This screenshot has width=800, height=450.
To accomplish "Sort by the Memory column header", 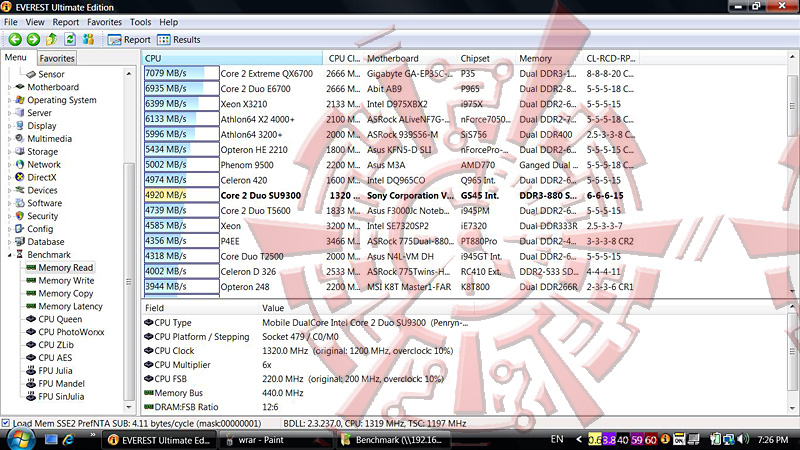I will (549, 58).
